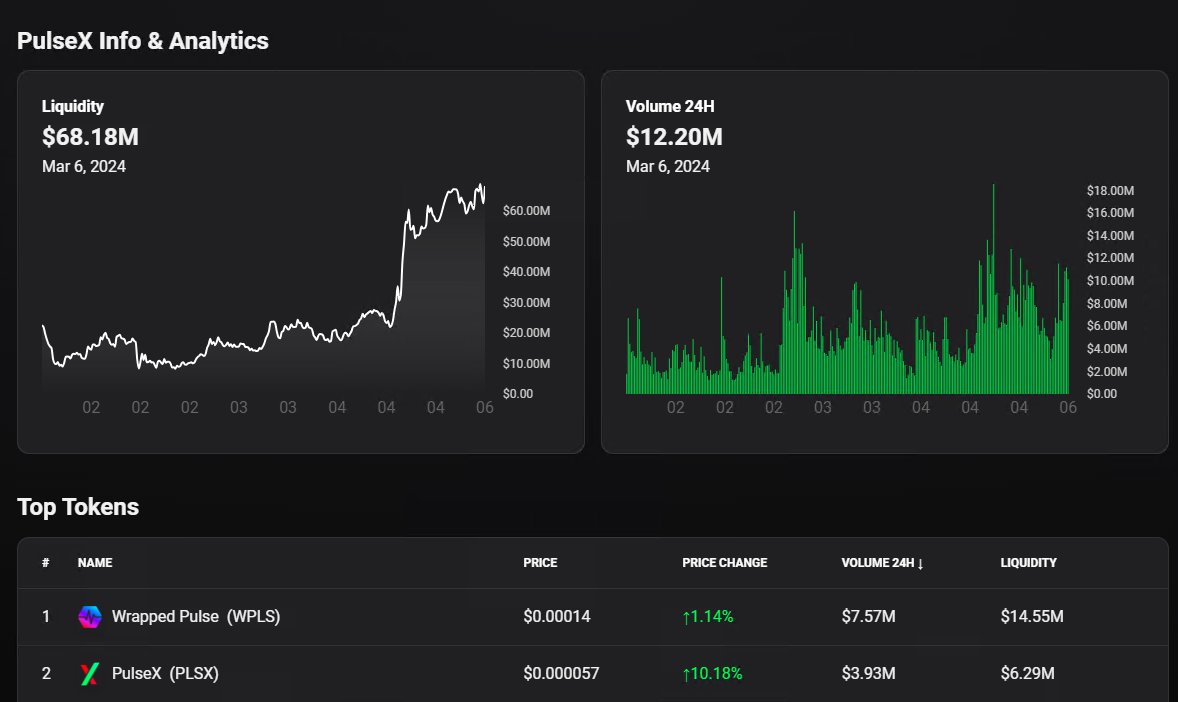Click the $18.00M volume axis label
The image size is (1178, 702).
pos(1110,191)
